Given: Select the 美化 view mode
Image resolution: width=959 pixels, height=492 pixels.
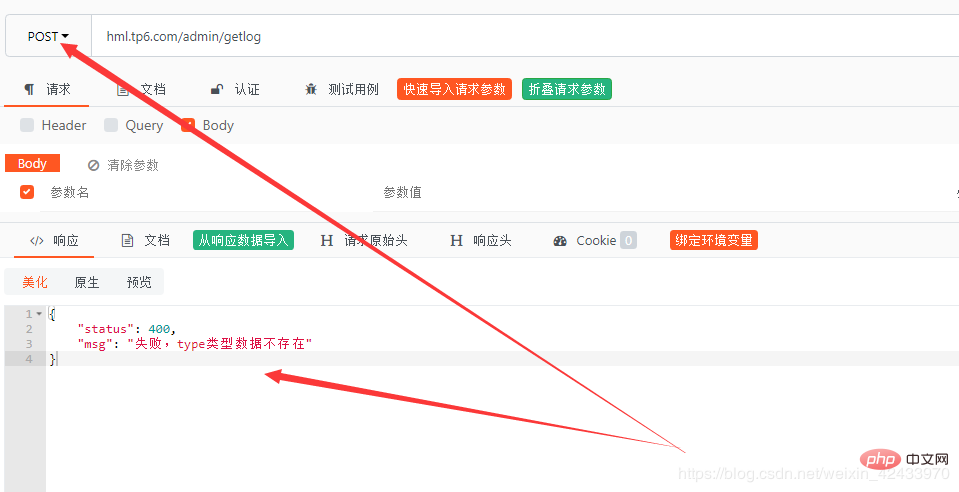Looking at the screenshot, I should pos(35,282).
